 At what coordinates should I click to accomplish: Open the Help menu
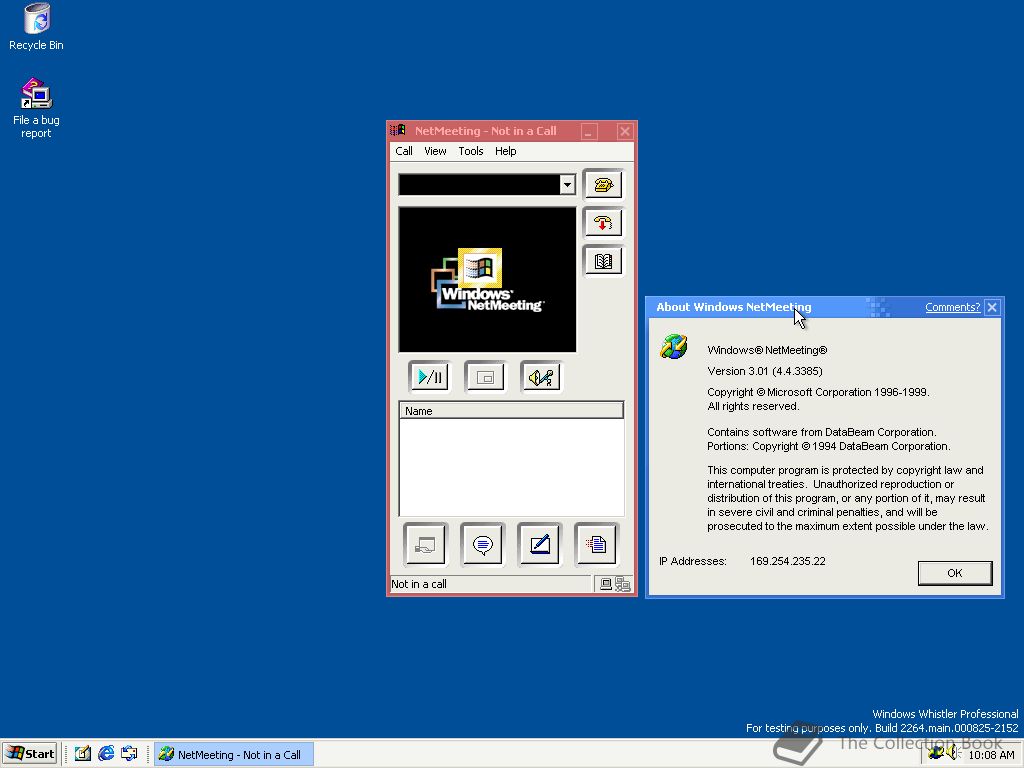[x=505, y=151]
